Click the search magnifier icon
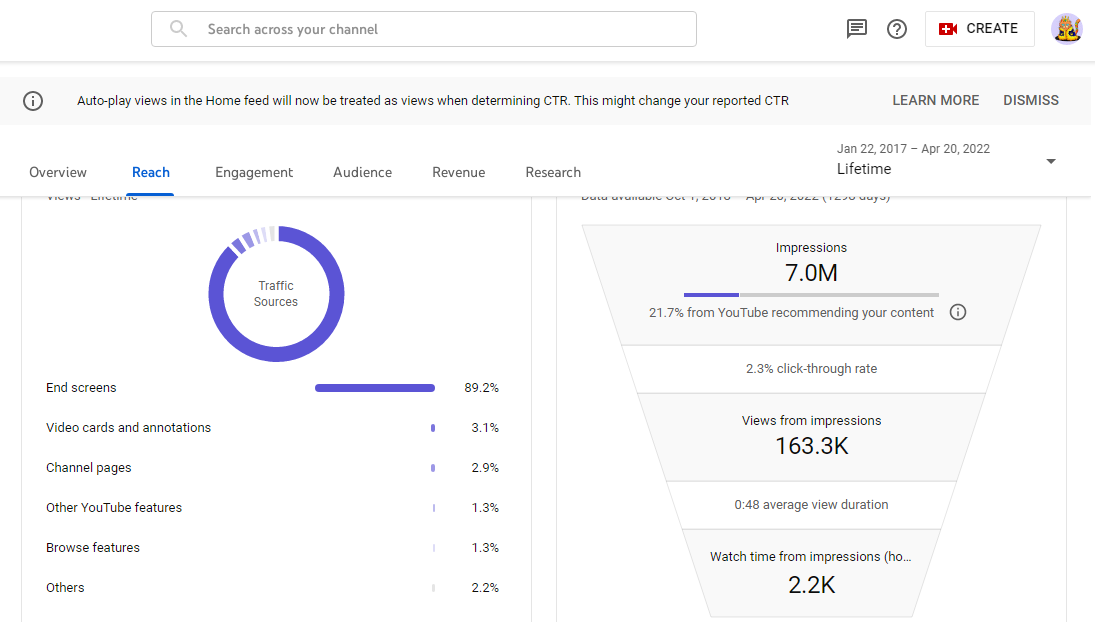The image size is (1095, 622). pyautogui.click(x=179, y=29)
